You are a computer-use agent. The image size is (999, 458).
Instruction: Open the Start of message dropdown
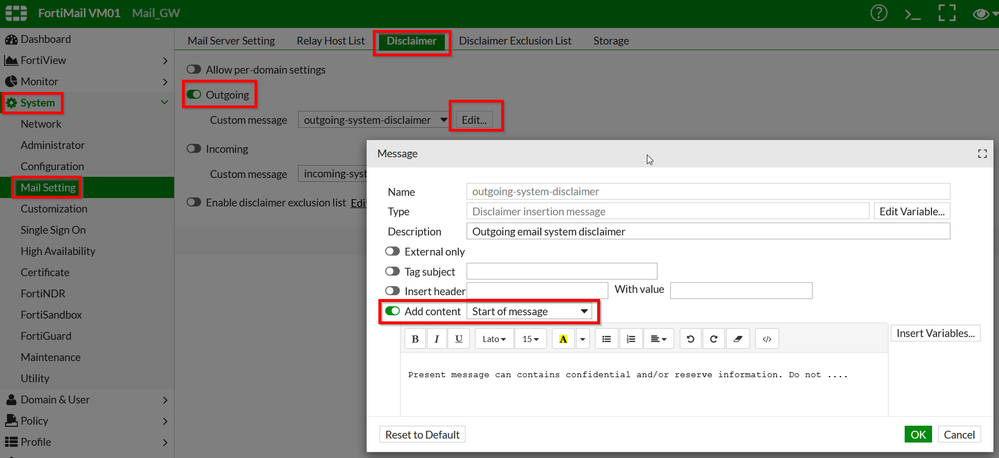point(530,312)
